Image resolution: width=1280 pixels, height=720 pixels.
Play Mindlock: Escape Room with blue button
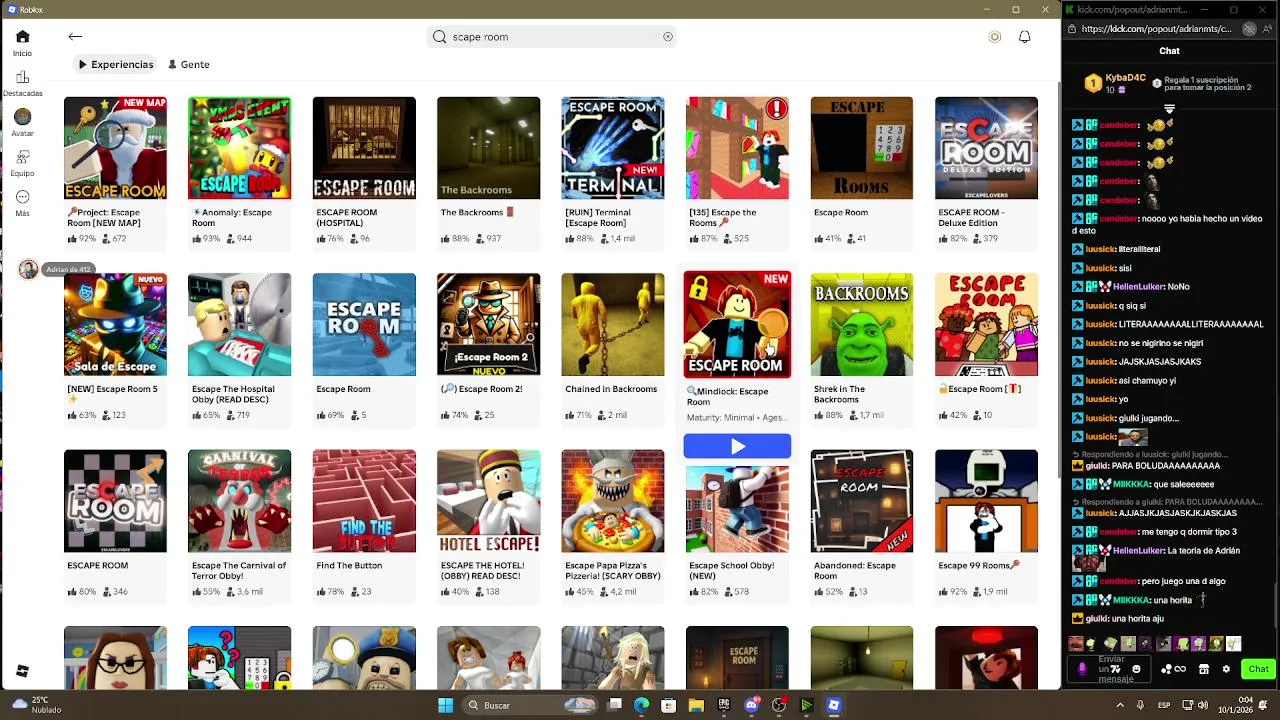pos(737,446)
